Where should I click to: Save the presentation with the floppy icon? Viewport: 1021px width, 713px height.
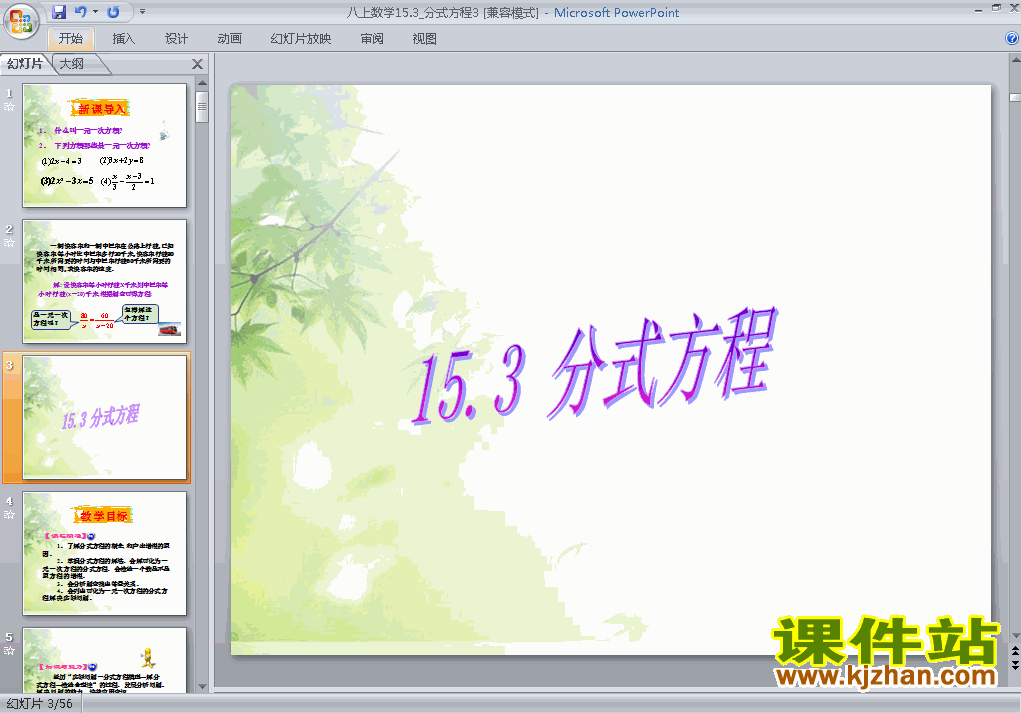pyautogui.click(x=59, y=12)
